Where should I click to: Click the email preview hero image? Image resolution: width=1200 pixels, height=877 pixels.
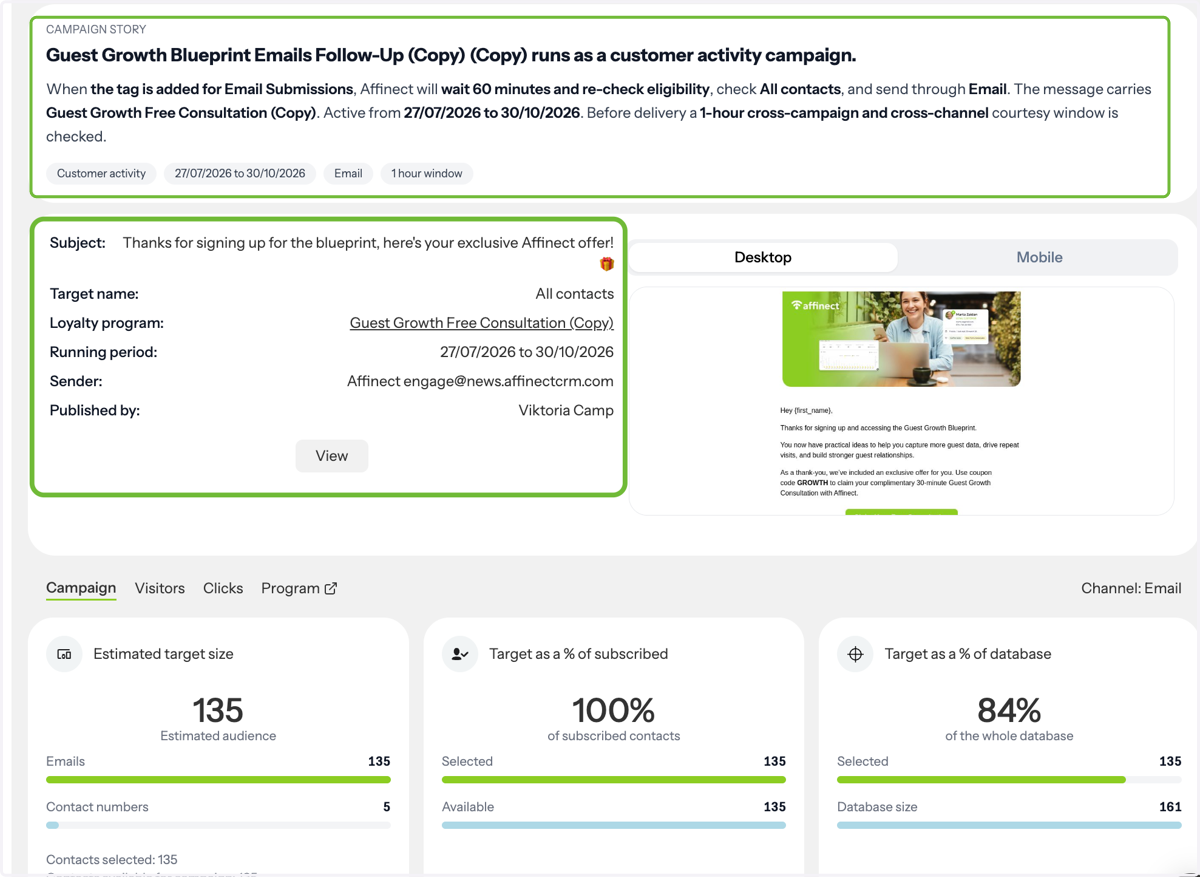click(901, 339)
